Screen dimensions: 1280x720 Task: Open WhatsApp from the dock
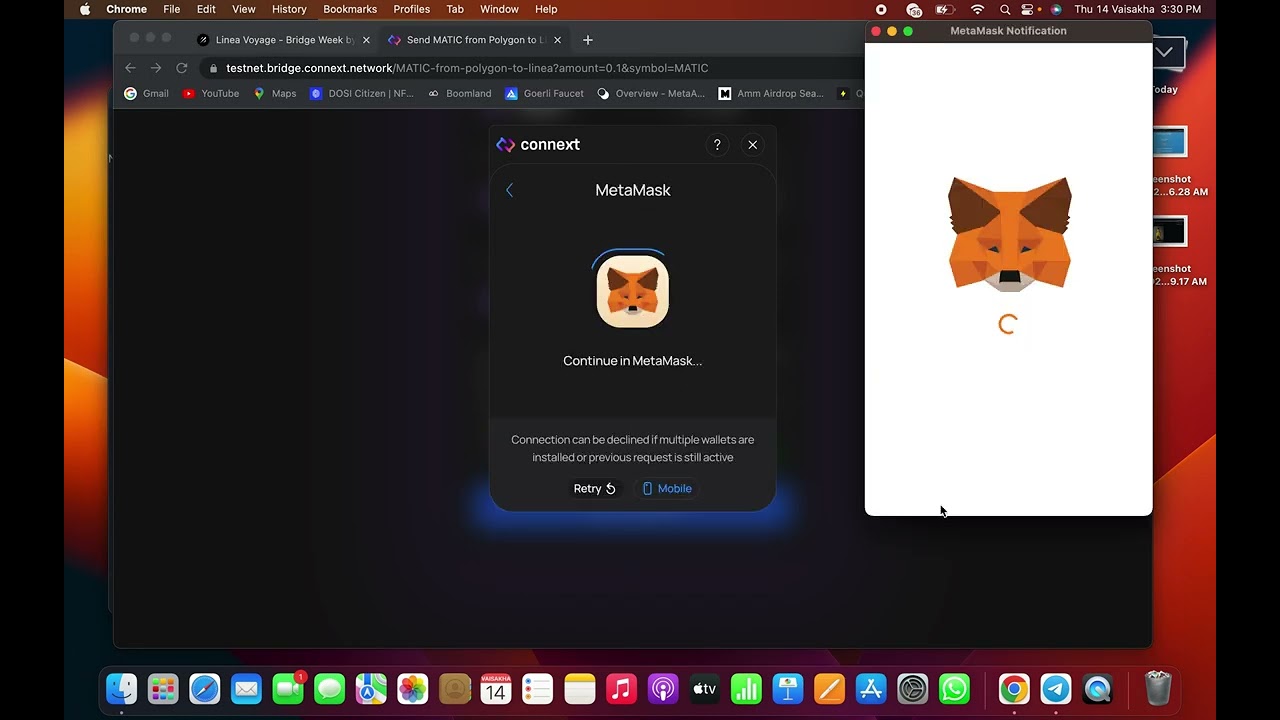pos(955,689)
